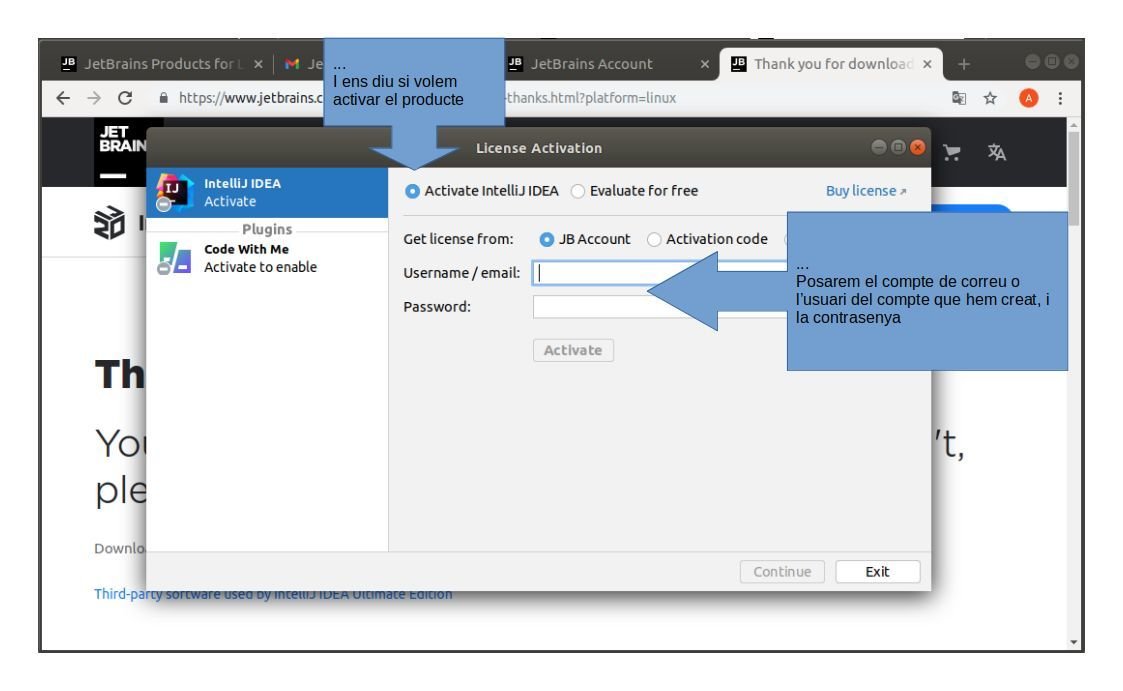Minimize the License Activation dialog
1123x691 pixels.
tap(879, 148)
